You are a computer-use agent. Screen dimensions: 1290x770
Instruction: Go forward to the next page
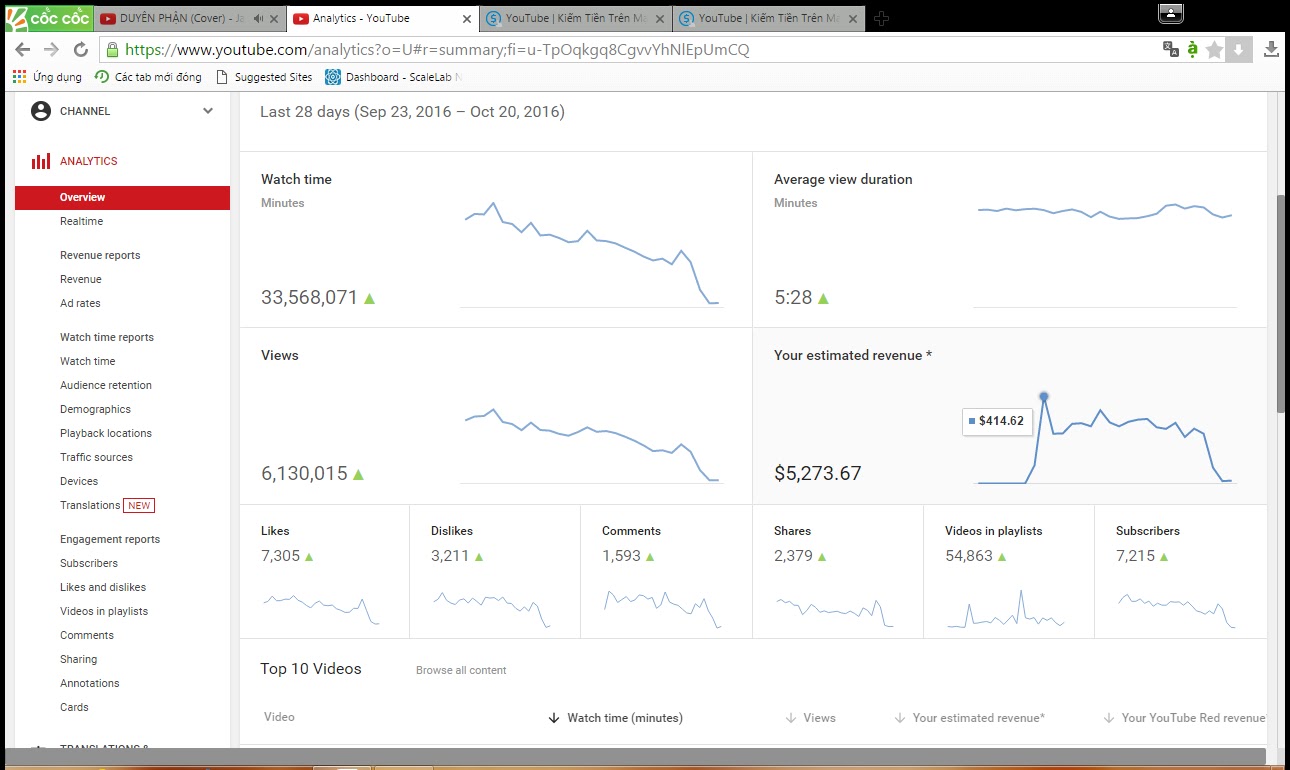click(52, 50)
